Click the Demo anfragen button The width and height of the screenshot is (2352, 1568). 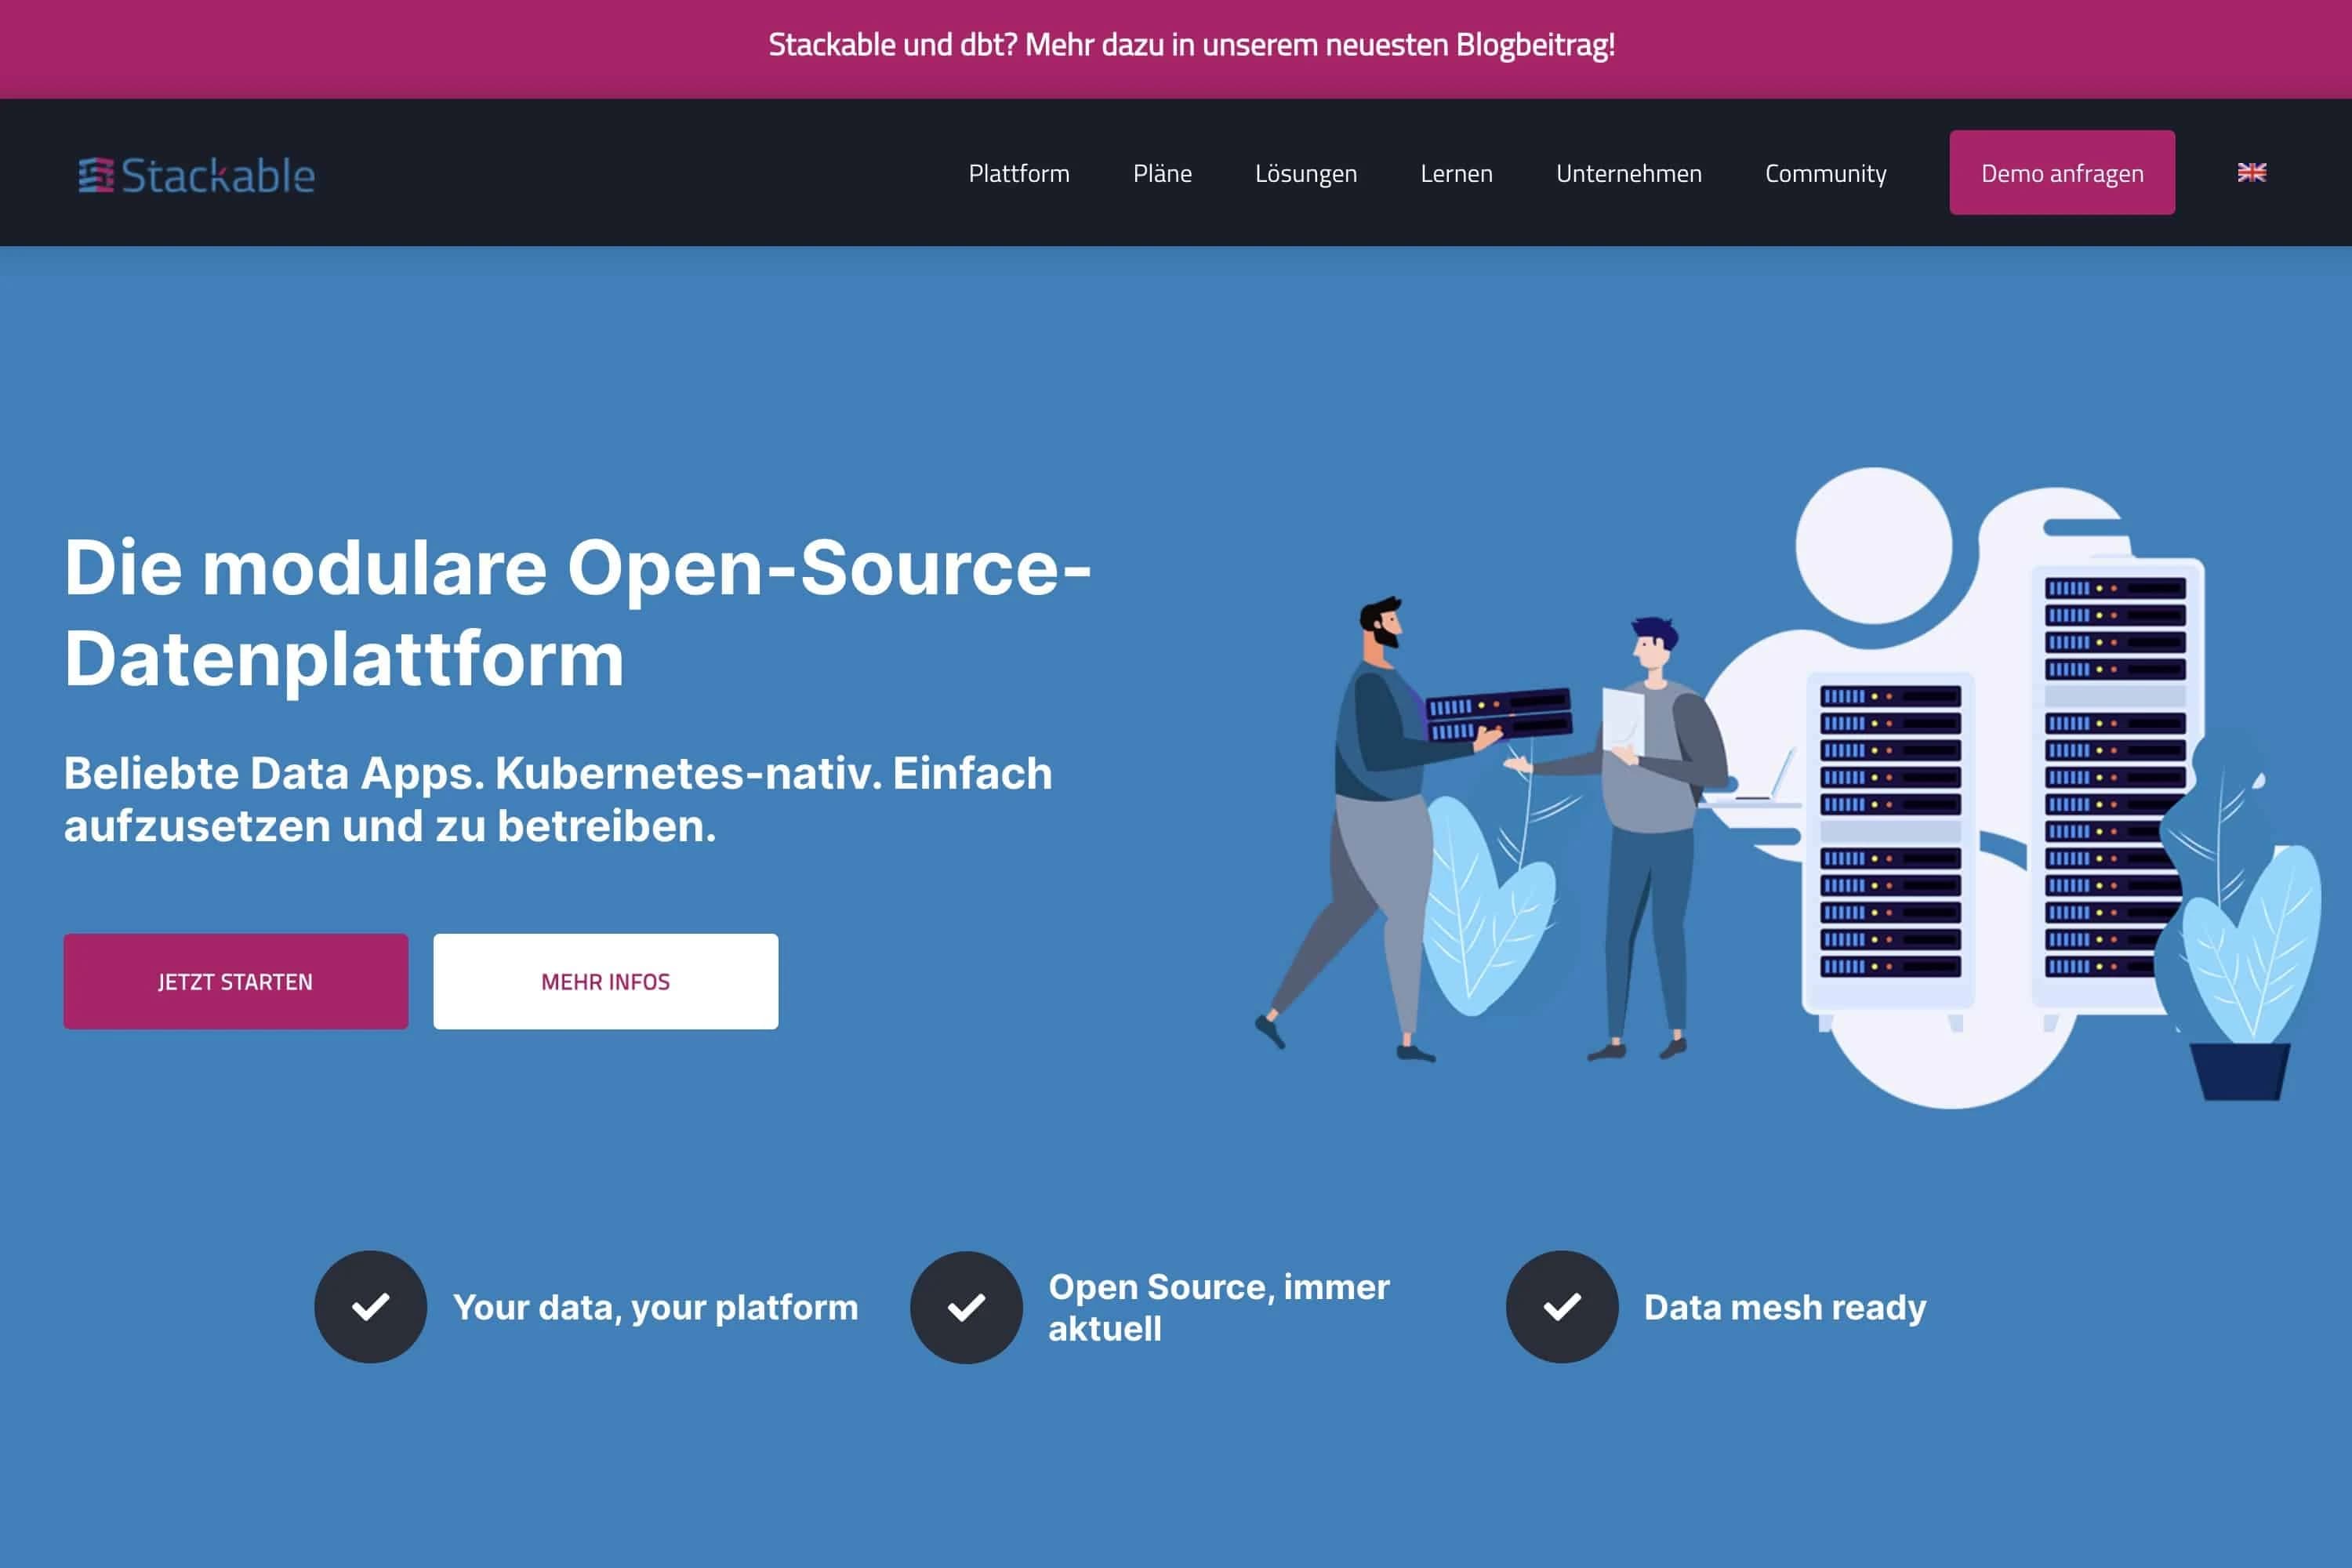click(x=2061, y=173)
